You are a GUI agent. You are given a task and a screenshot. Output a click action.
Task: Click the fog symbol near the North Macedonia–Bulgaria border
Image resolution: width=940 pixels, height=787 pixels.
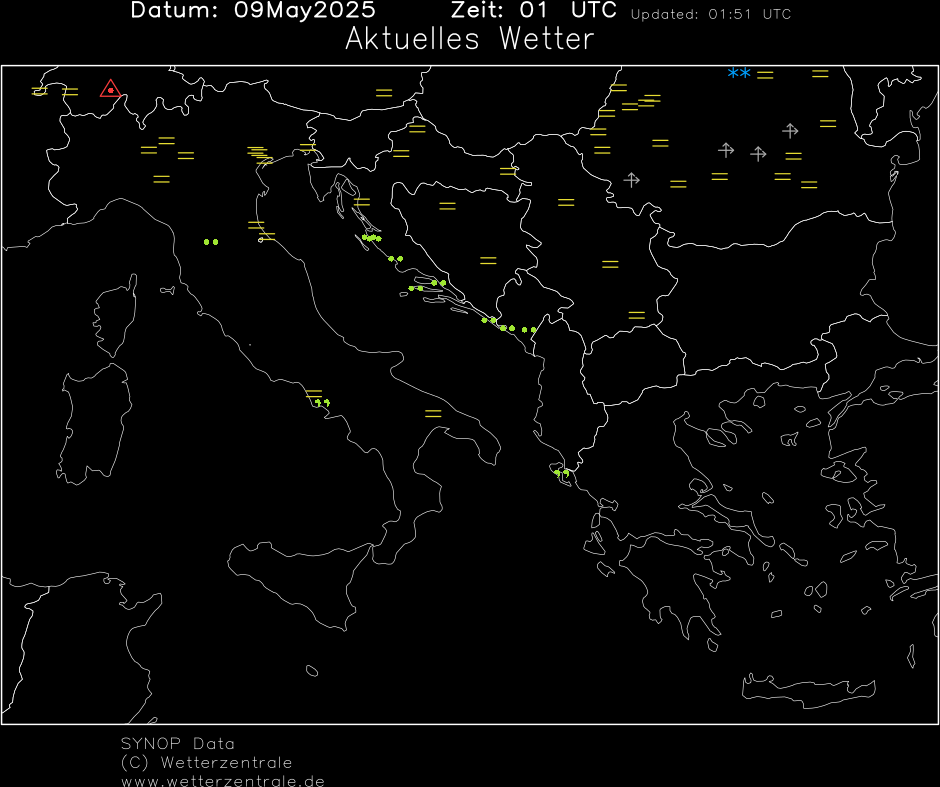[x=637, y=315]
